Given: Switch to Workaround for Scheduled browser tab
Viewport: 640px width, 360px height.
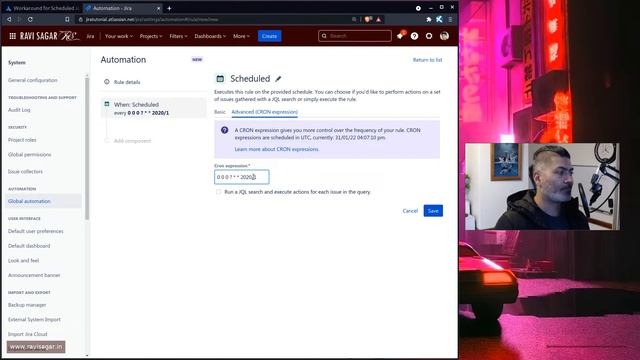Looking at the screenshot, I should click(x=42, y=8).
